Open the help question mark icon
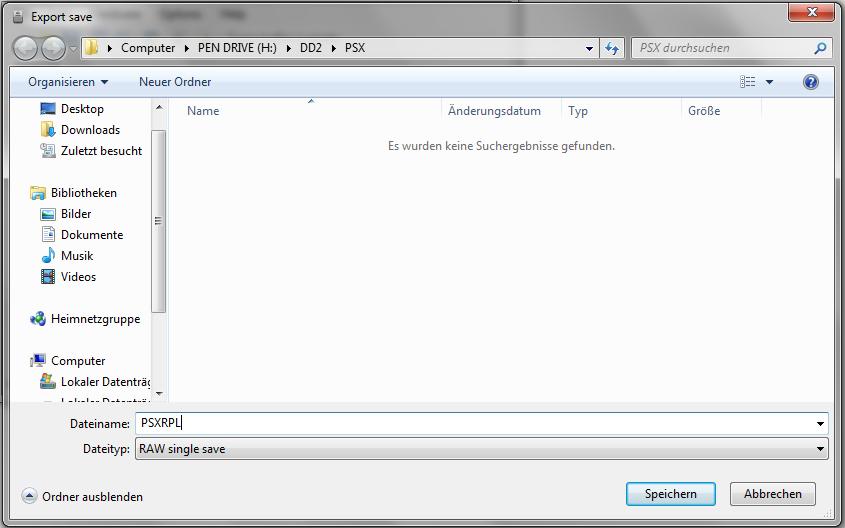The width and height of the screenshot is (845, 528). [811, 82]
